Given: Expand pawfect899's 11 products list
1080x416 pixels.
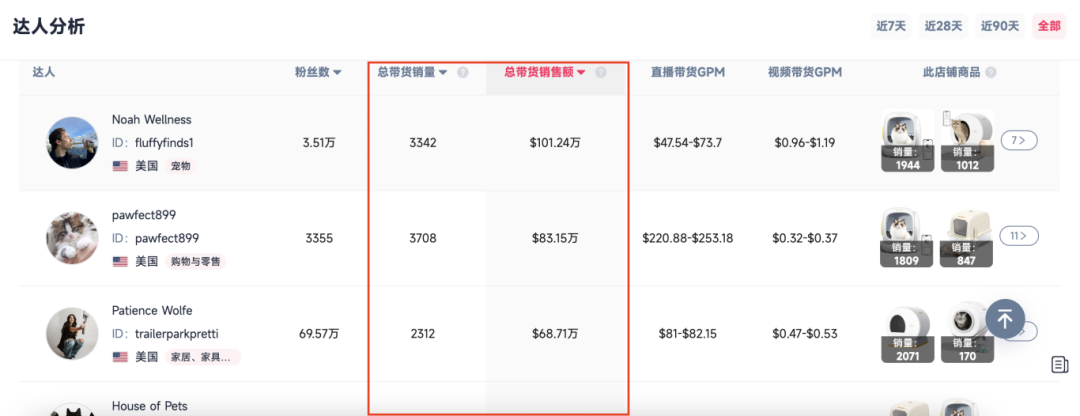Looking at the screenshot, I should 1019,236.
